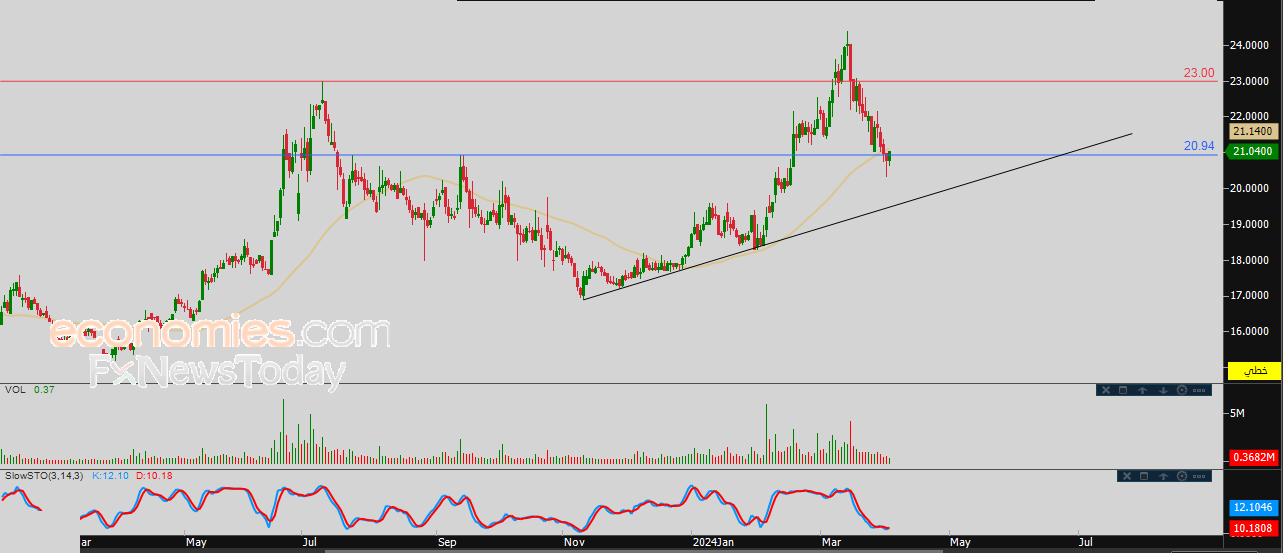Click the green 21.0400 current price tag
1283x553 pixels.
(x=1253, y=151)
